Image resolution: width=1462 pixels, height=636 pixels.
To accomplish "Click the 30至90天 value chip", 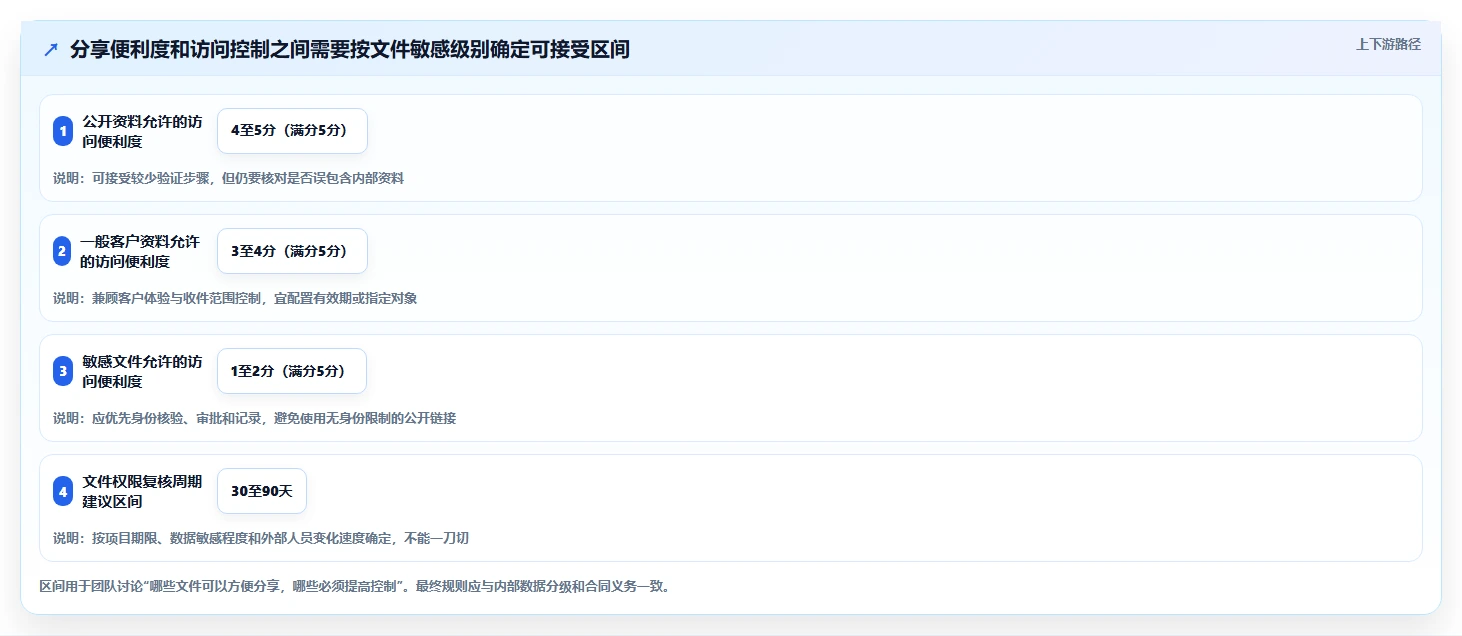I will pyautogui.click(x=262, y=491).
